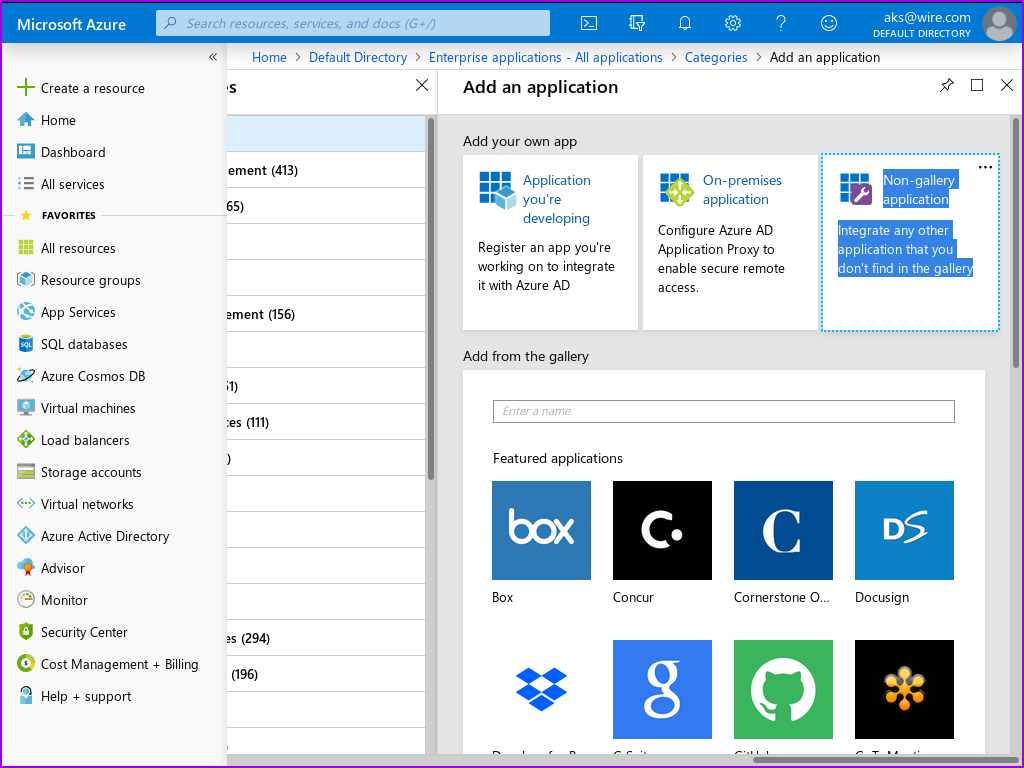Choose the GitHub gallery app tile

point(783,689)
